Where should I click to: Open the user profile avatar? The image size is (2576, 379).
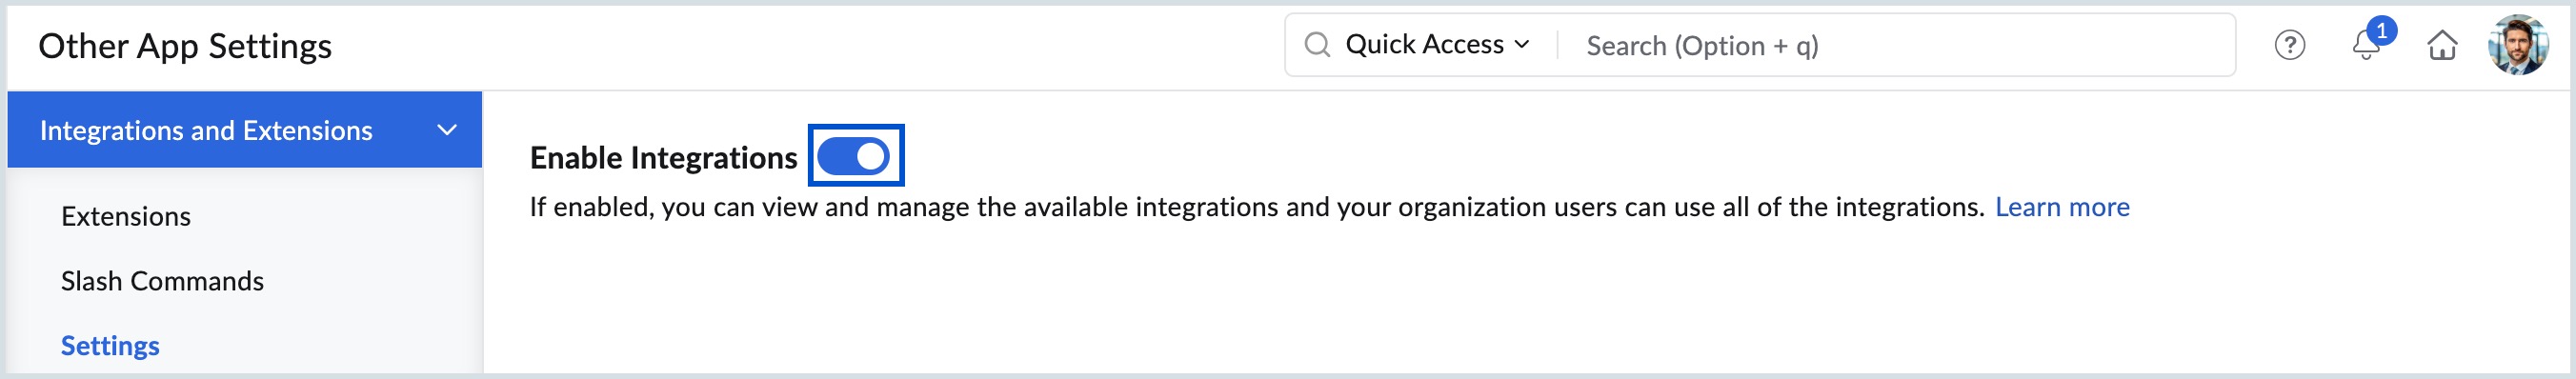coord(2518,45)
